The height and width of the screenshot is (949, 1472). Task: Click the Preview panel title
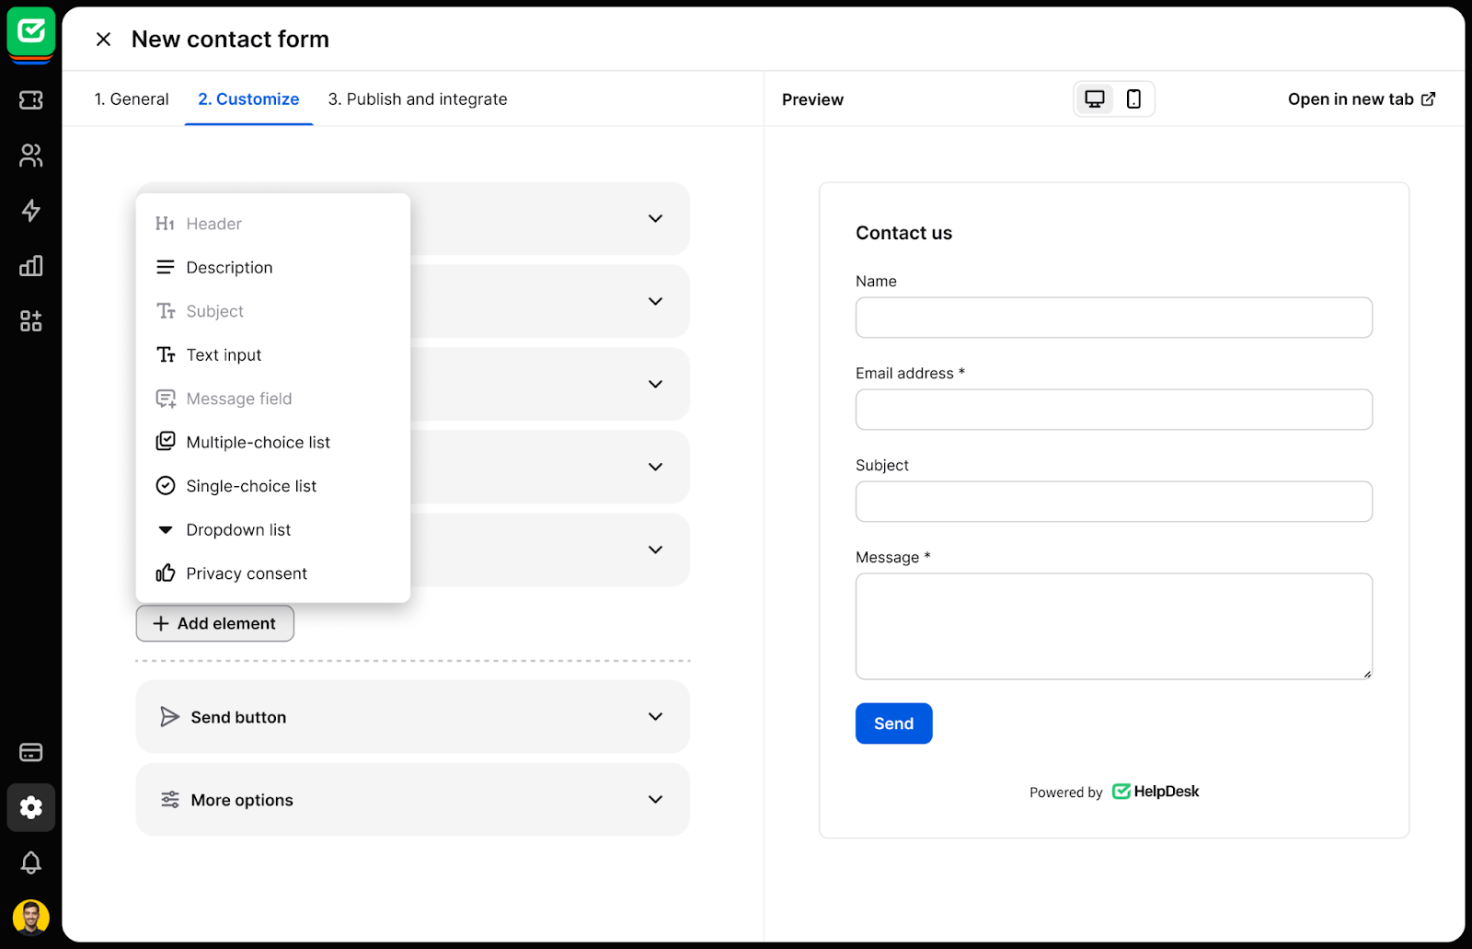(813, 99)
